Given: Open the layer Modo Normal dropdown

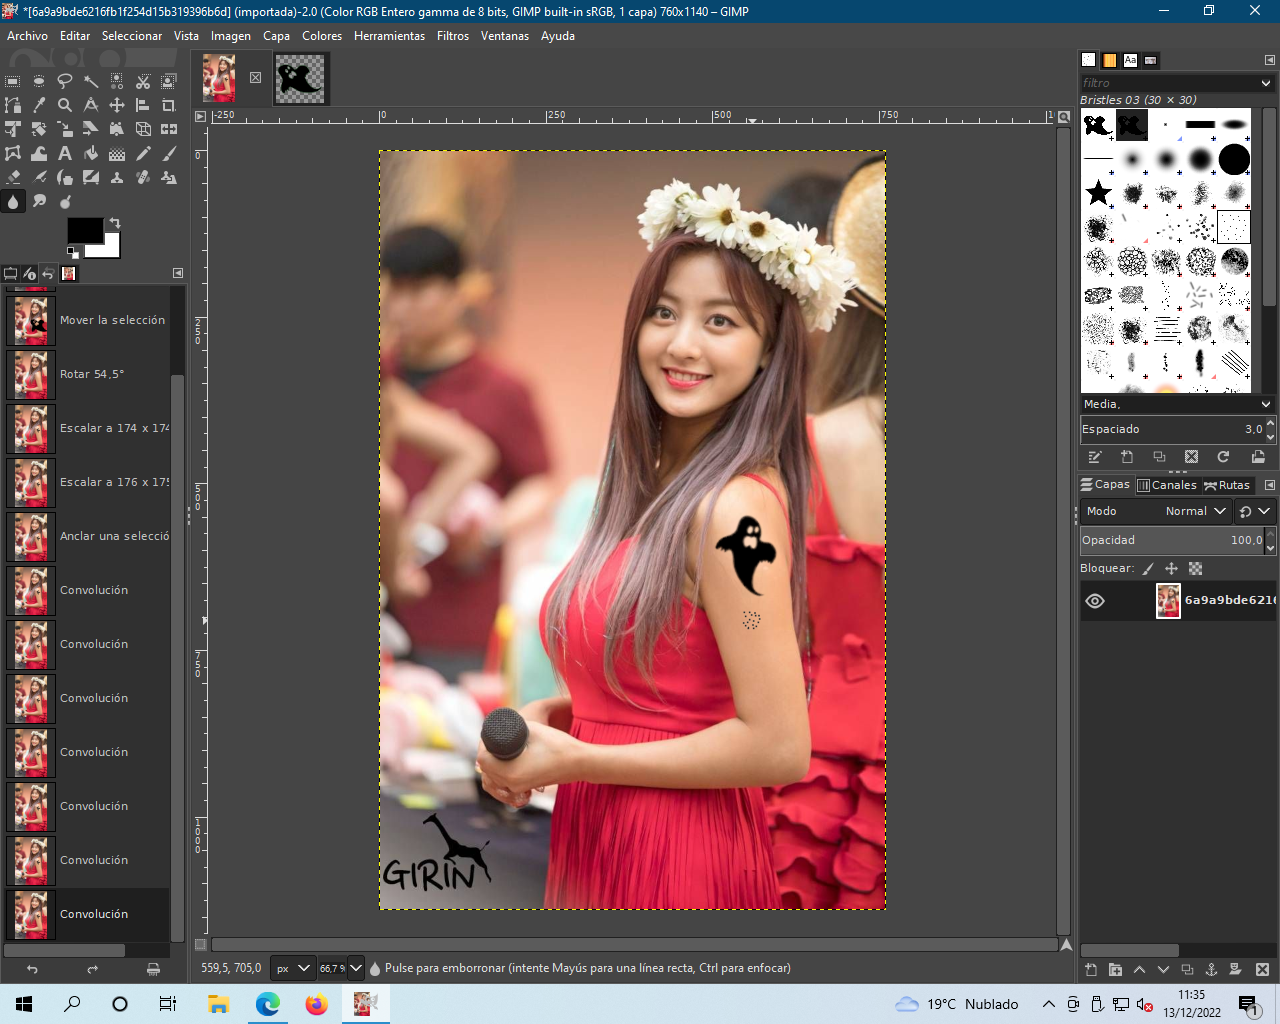Looking at the screenshot, I should tap(1156, 511).
